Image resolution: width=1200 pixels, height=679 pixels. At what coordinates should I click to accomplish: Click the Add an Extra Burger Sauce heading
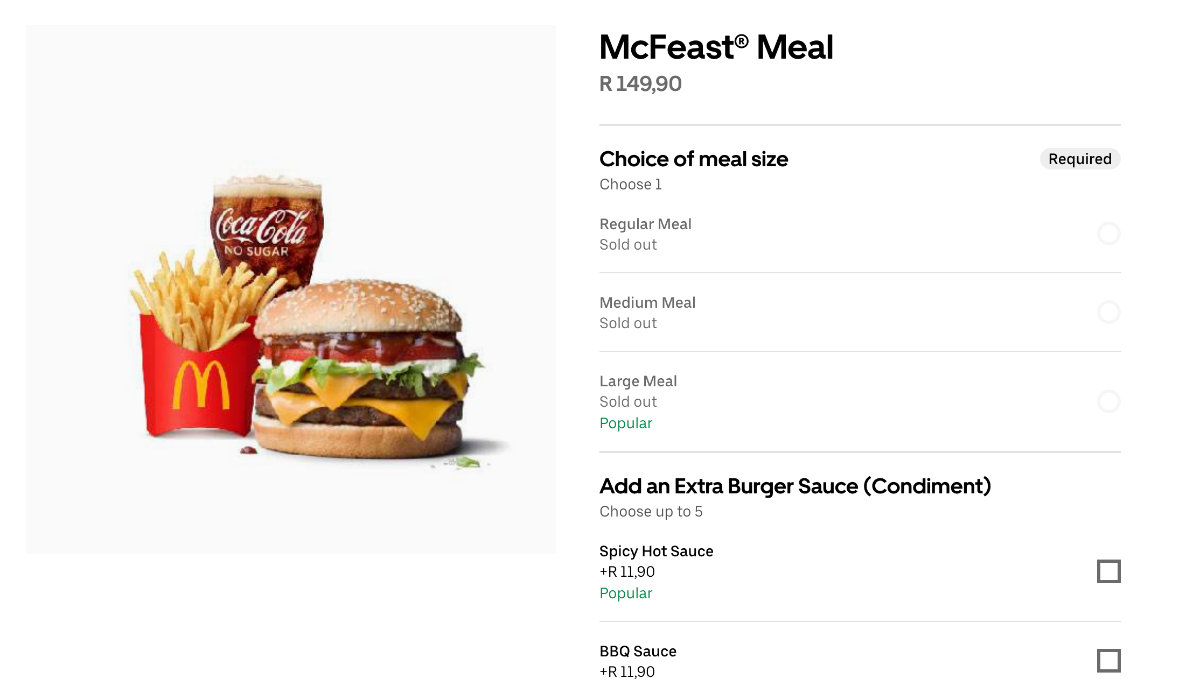[794, 486]
